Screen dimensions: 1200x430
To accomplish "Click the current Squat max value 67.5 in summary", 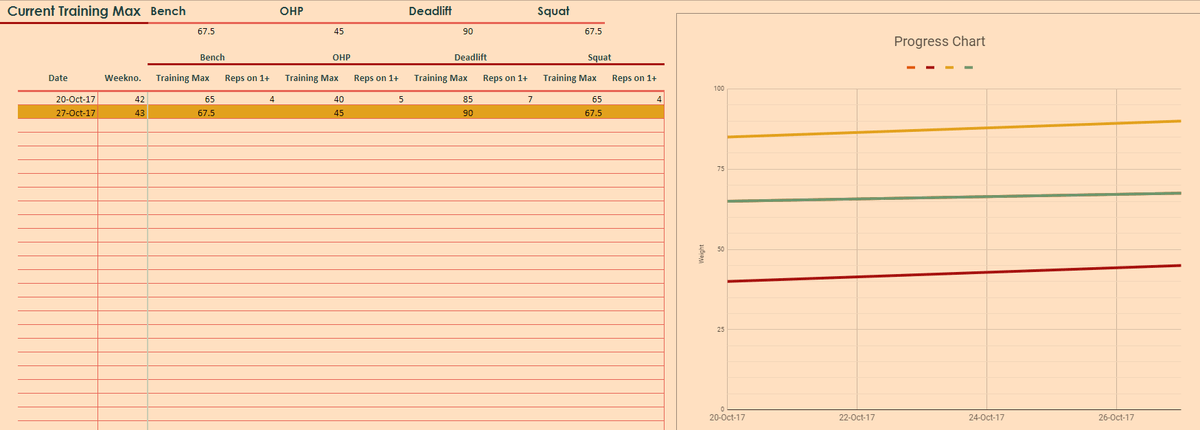I will (x=593, y=32).
